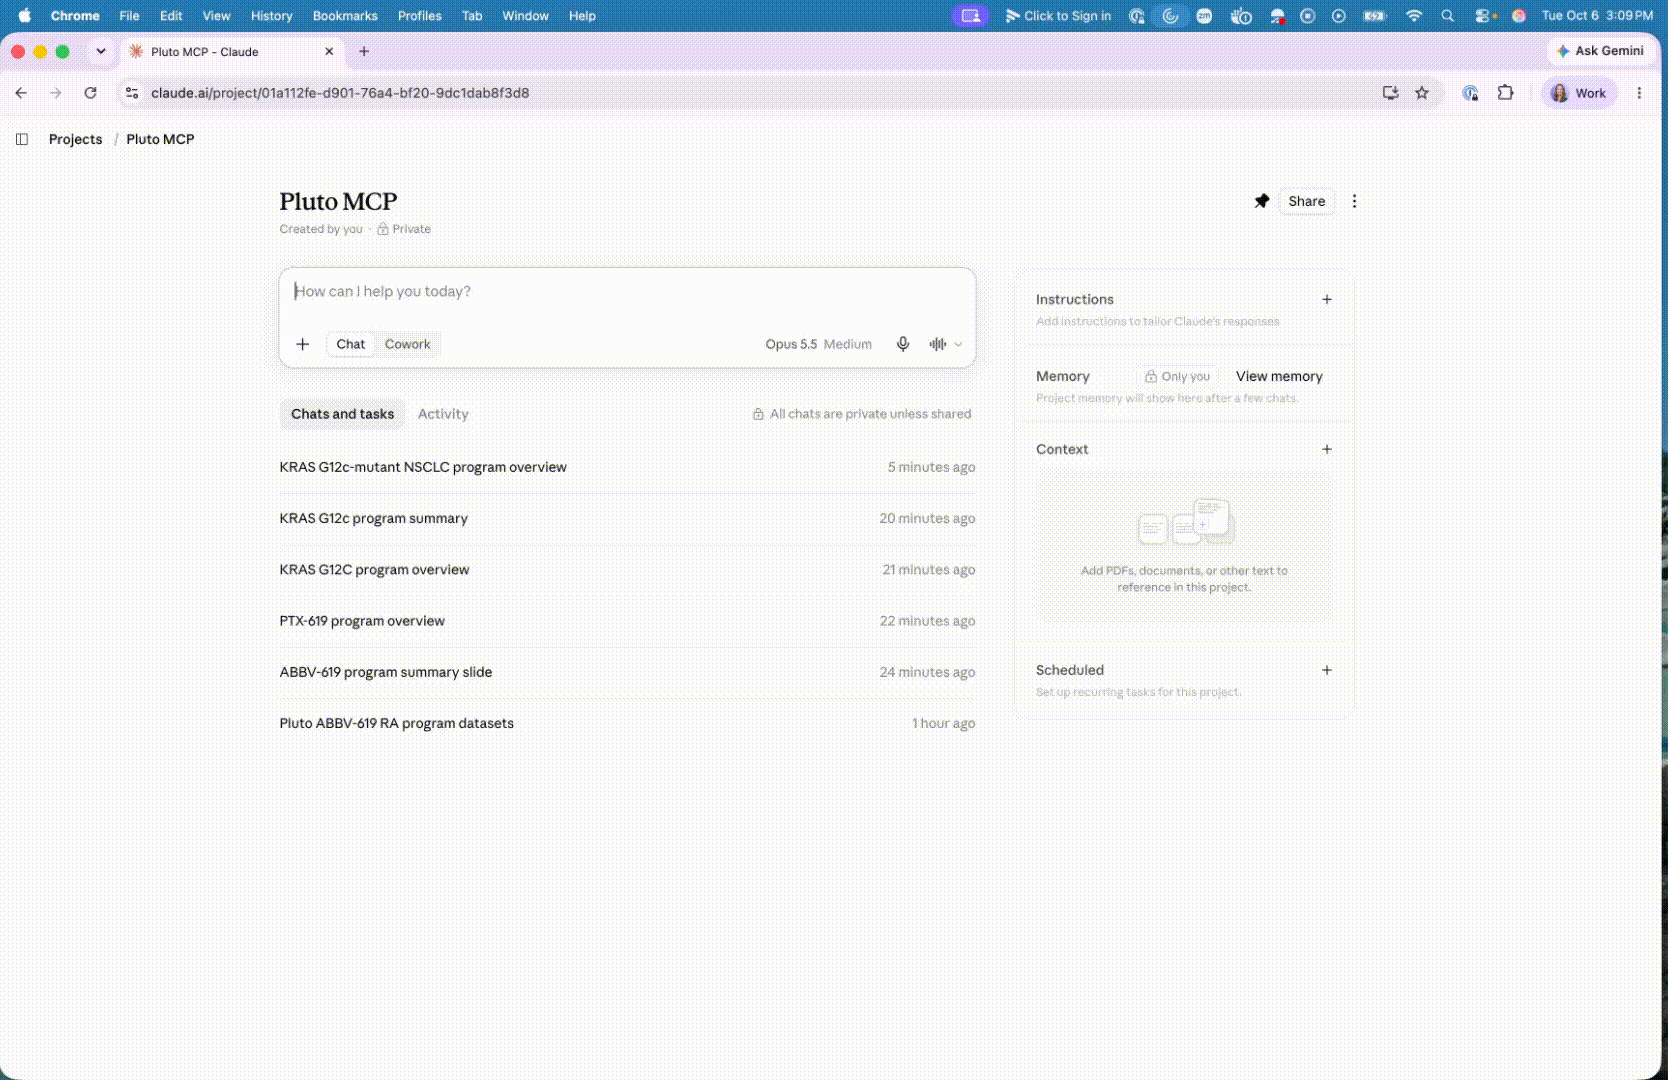Switch to the Activity tab
The width and height of the screenshot is (1668, 1080).
(443, 414)
